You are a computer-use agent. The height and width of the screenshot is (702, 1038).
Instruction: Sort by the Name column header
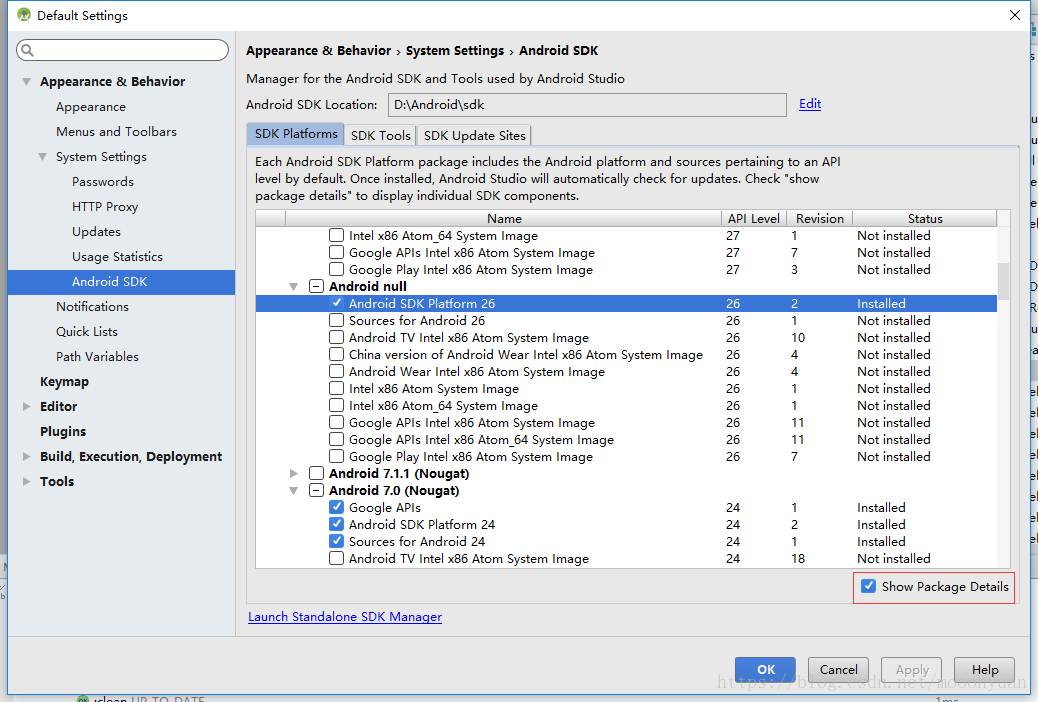pos(504,219)
